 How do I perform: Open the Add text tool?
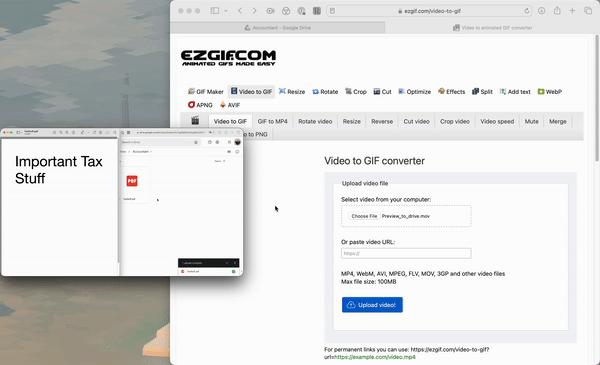pos(515,92)
